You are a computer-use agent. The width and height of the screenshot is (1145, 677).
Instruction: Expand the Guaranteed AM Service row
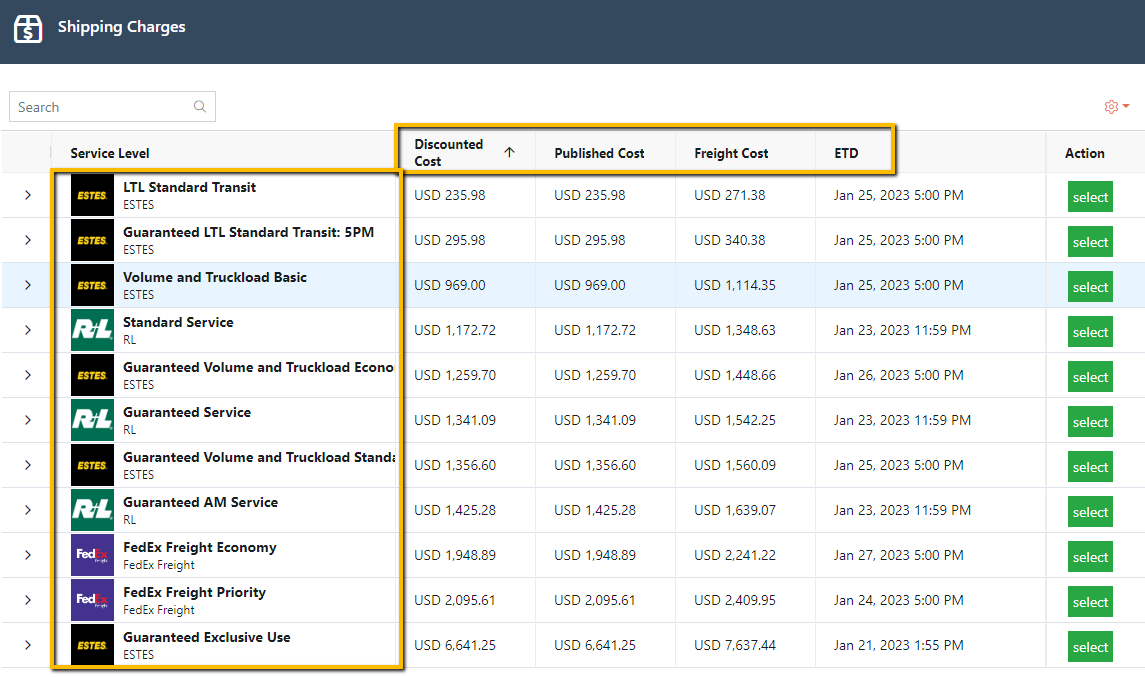(x=28, y=510)
